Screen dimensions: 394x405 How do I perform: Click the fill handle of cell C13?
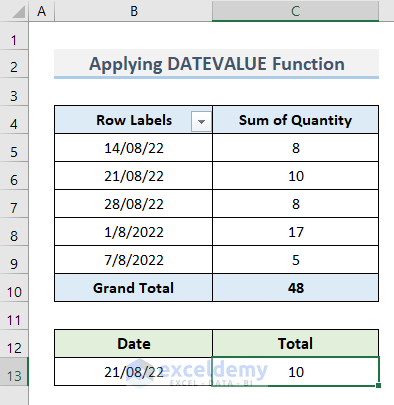click(x=378, y=386)
